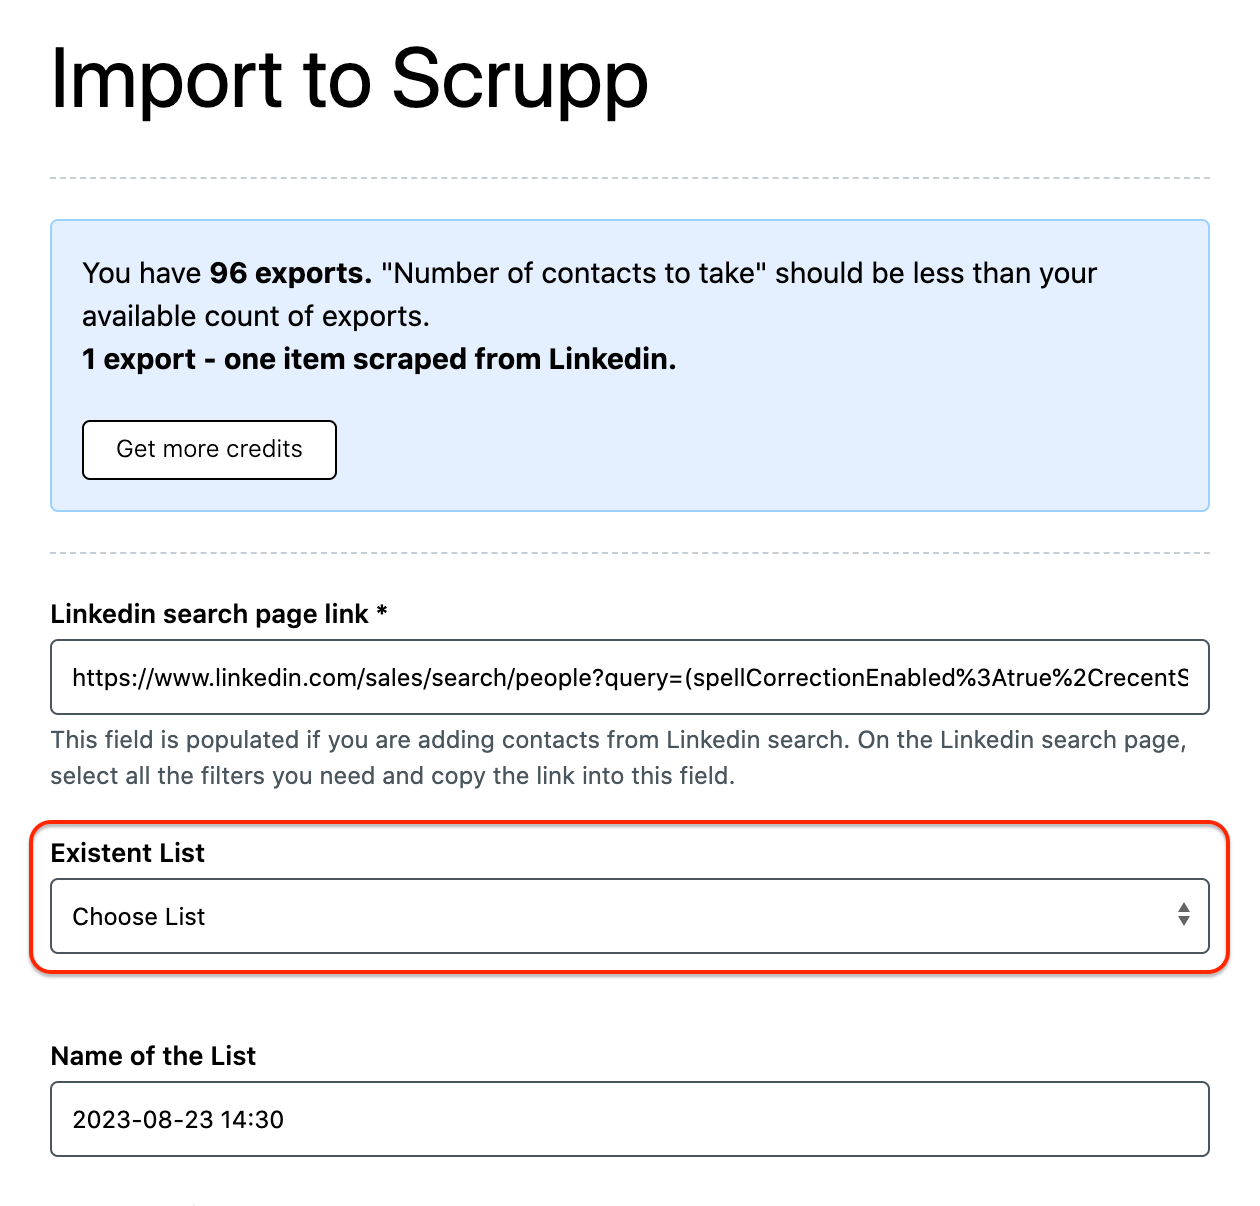Click the required asterisk beside the link label
The image size is (1260, 1206).
point(382,613)
